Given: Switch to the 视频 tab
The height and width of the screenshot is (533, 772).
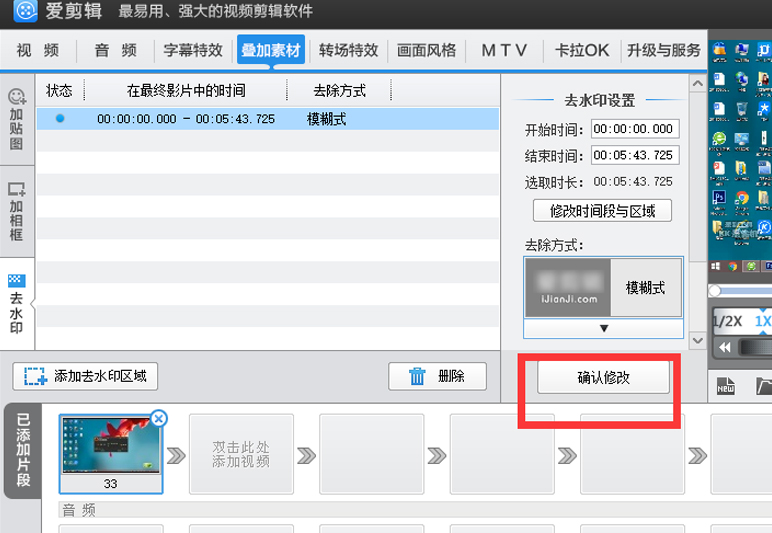Looking at the screenshot, I should click(x=38, y=50).
